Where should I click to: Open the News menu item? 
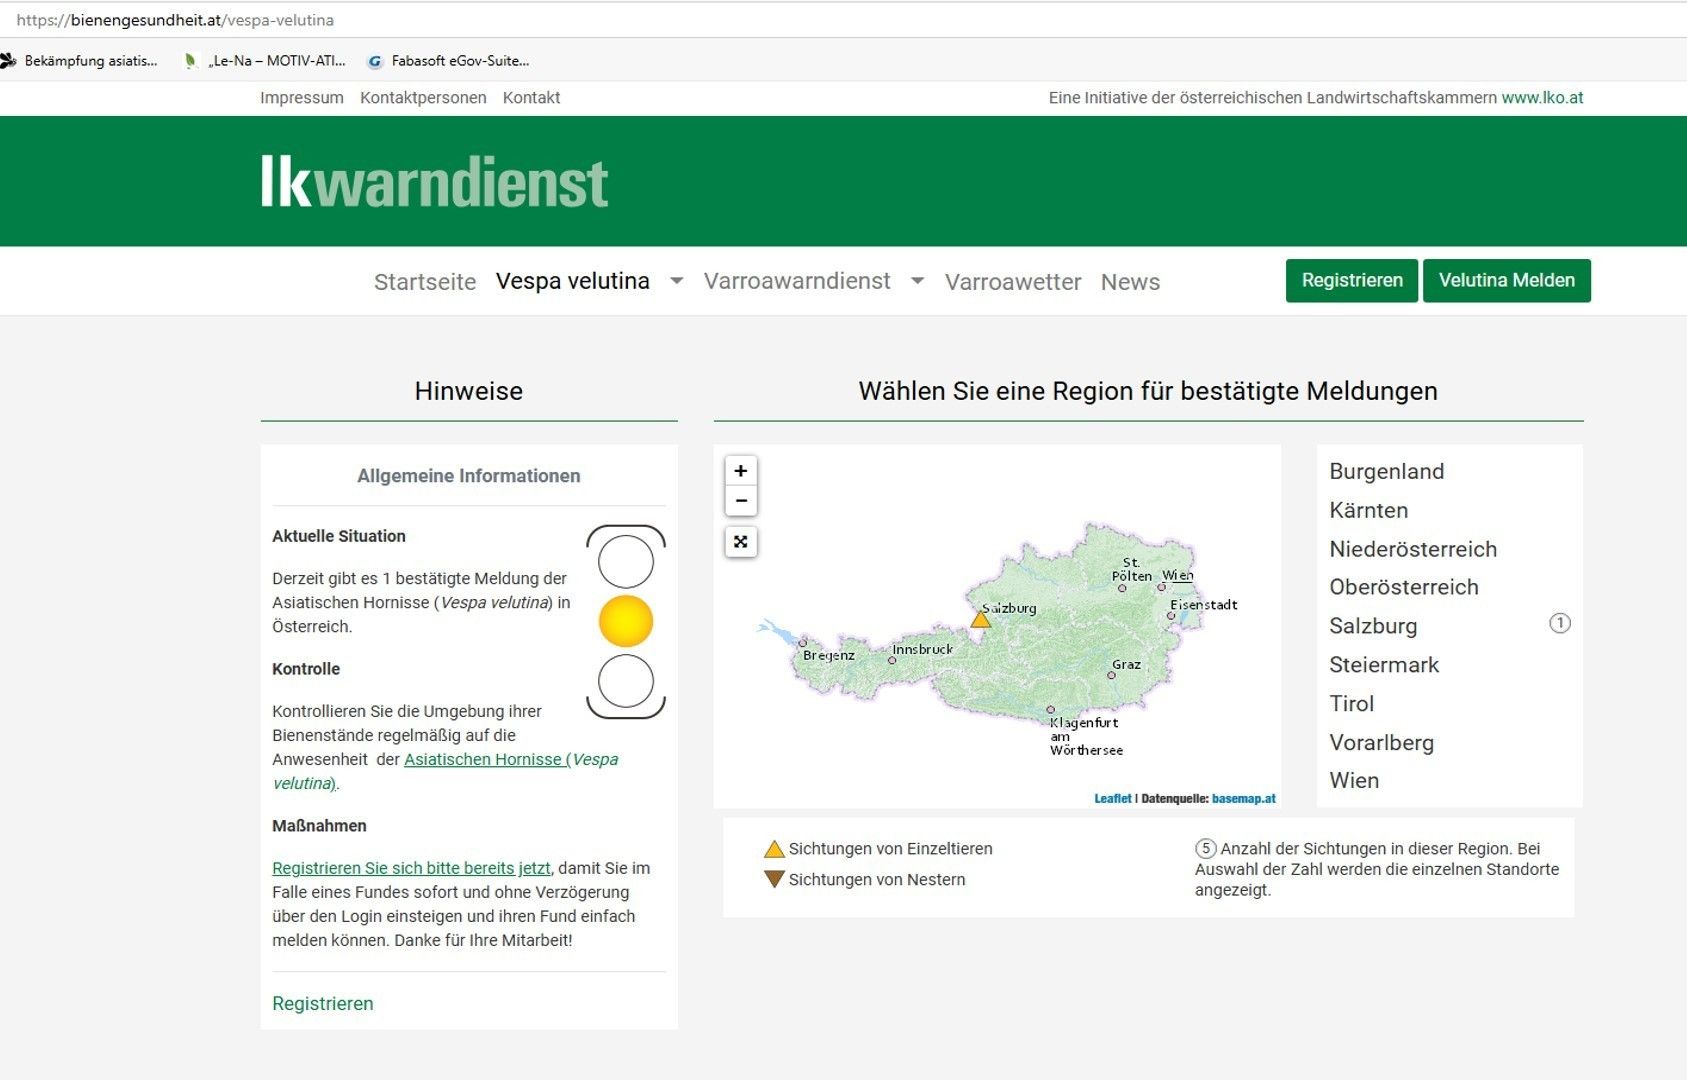(x=1130, y=282)
